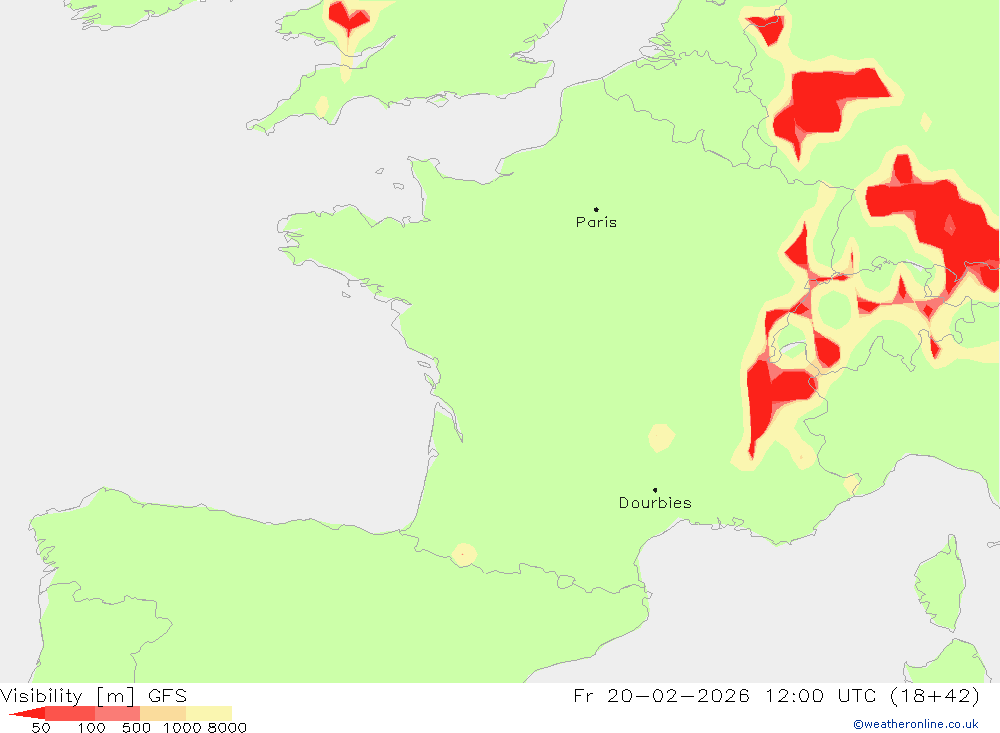Click the forecast date Fr 20-02-2026
This screenshot has height=733, width=1000.
(x=661, y=695)
